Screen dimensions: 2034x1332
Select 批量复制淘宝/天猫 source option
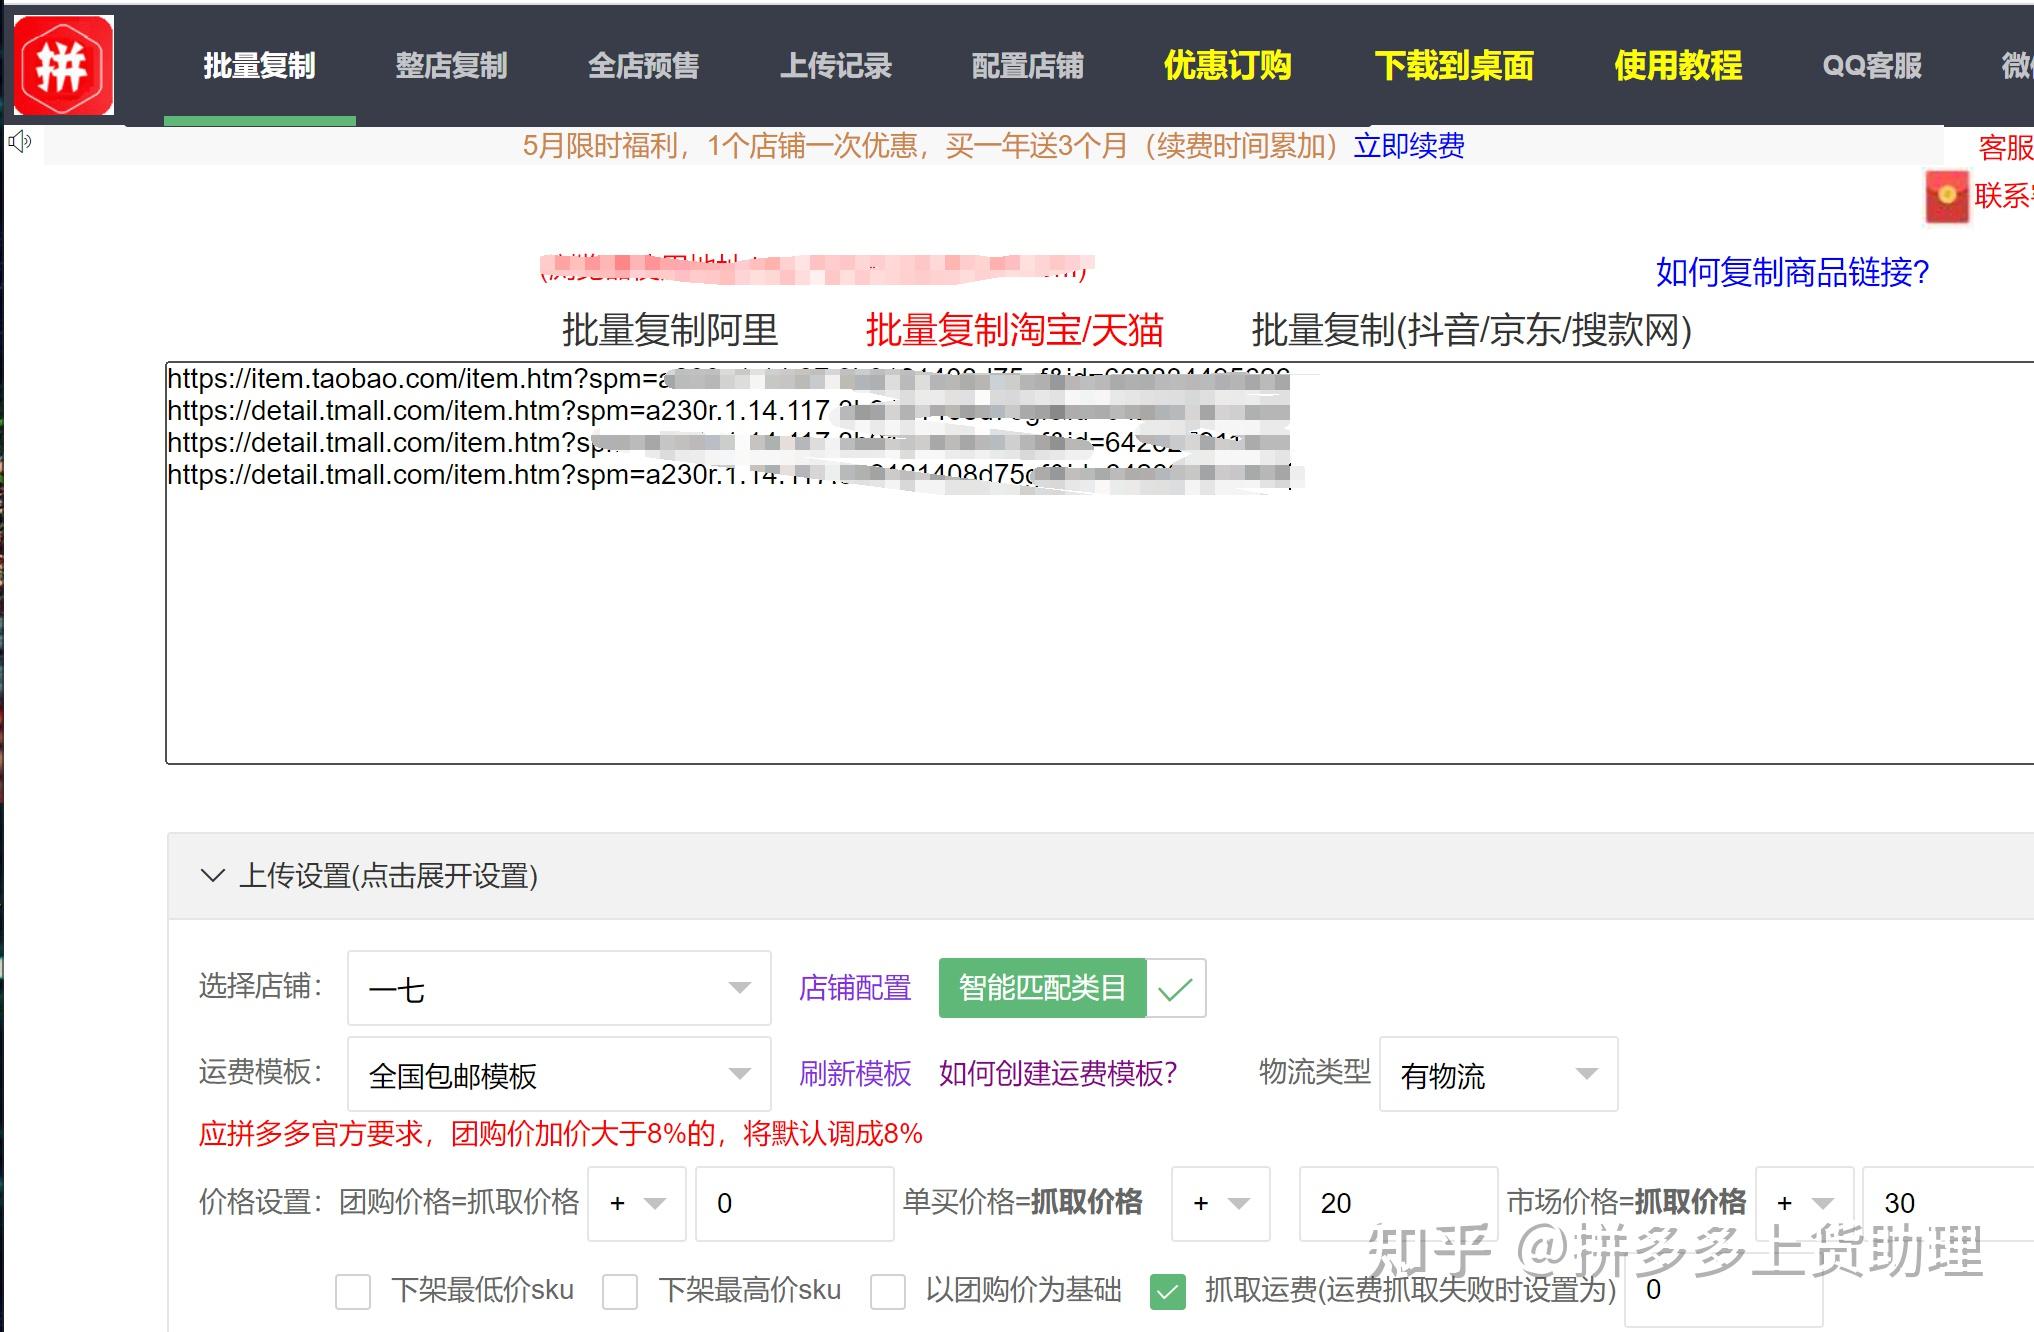pos(1014,330)
